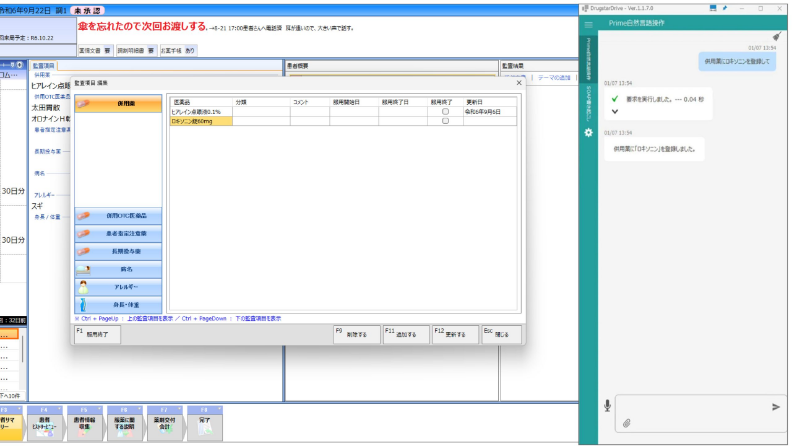The width and height of the screenshot is (792, 446).
Task: Click the broom clear-chat icon
Action: click(776, 34)
